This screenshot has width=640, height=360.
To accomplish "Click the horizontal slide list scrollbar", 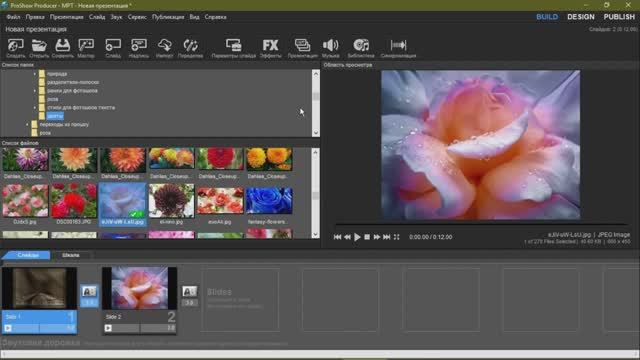I will coord(320,354).
